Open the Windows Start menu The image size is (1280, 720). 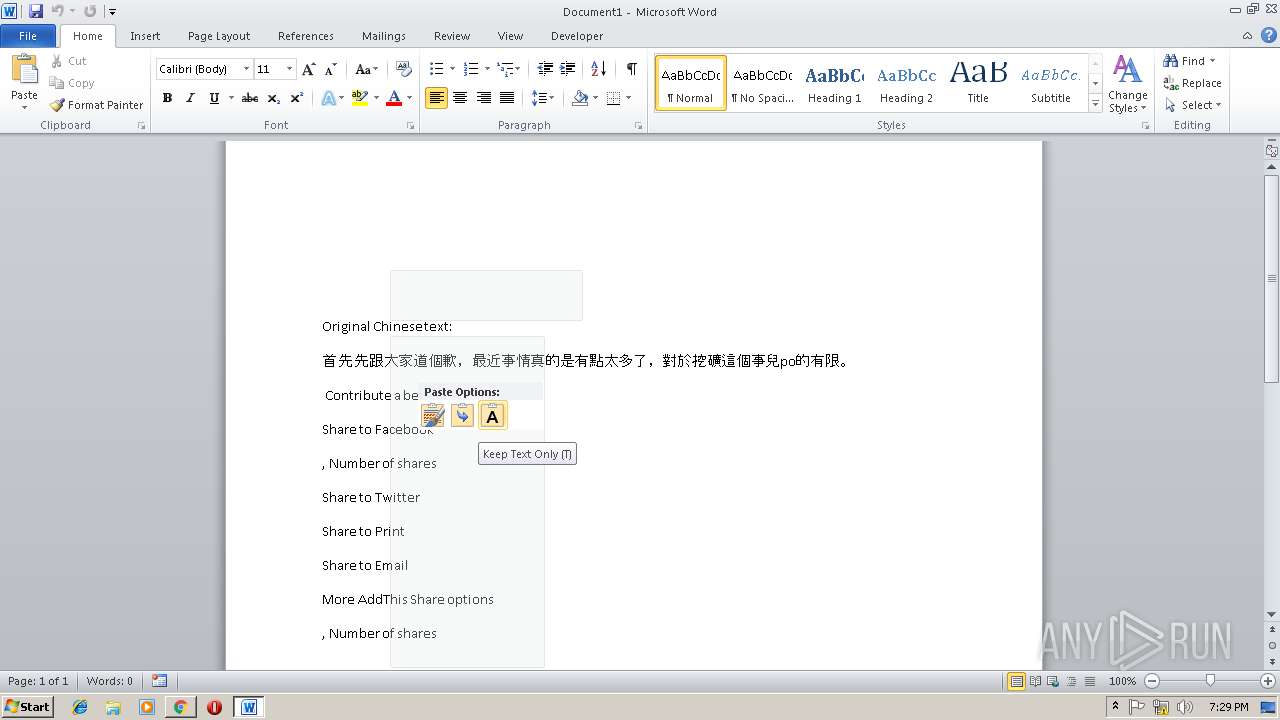pyautogui.click(x=27, y=706)
